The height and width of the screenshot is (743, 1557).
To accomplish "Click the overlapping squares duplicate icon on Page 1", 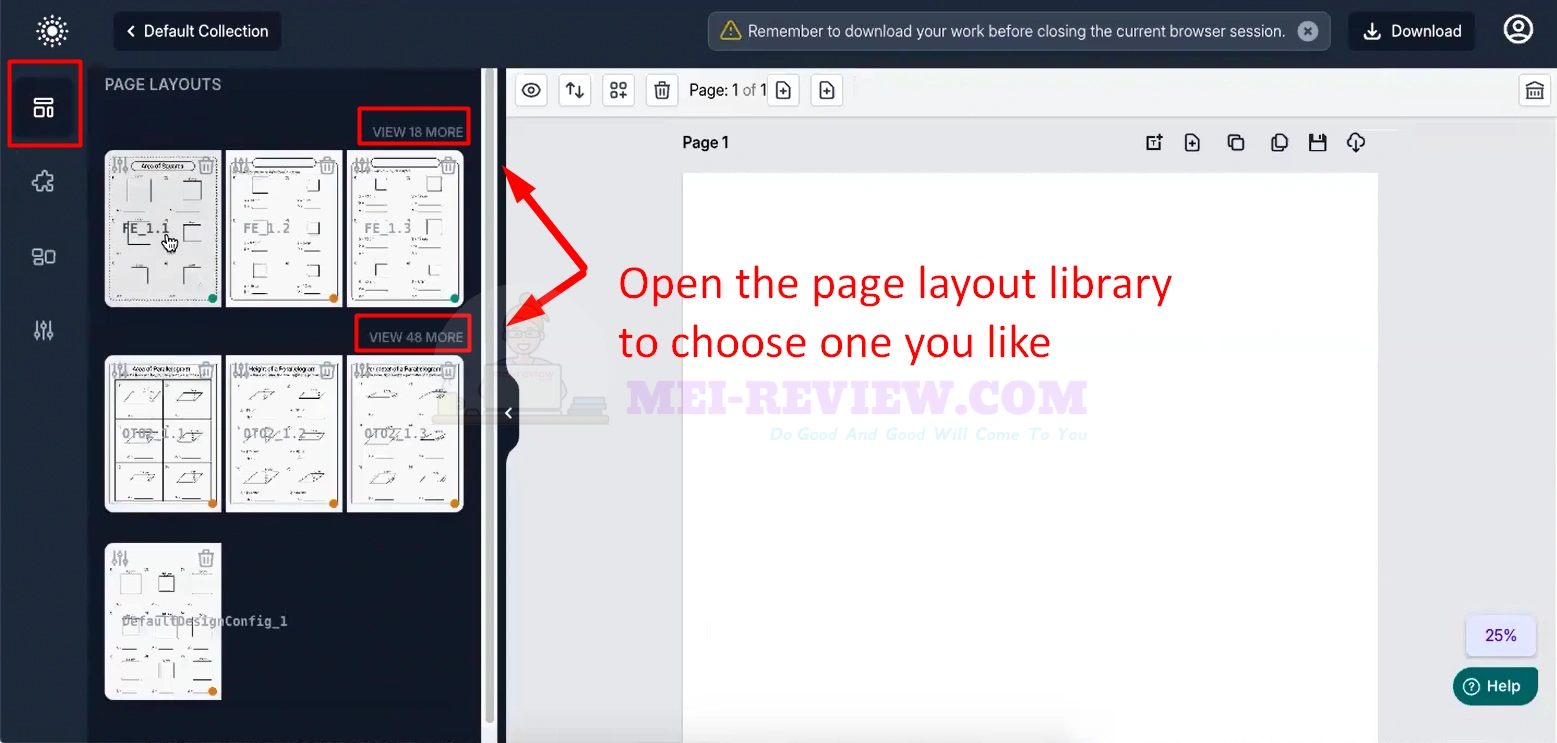I will pos(1236,143).
